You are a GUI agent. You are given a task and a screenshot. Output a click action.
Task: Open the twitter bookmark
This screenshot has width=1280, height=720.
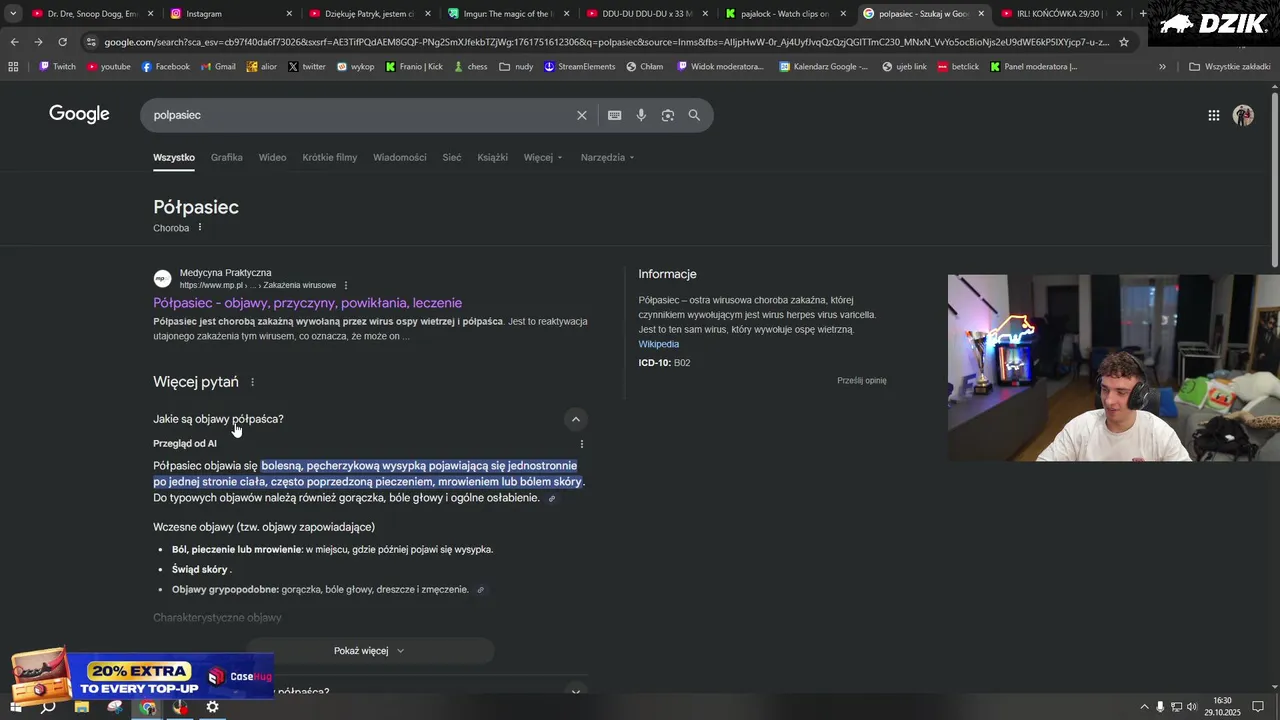click(306, 67)
